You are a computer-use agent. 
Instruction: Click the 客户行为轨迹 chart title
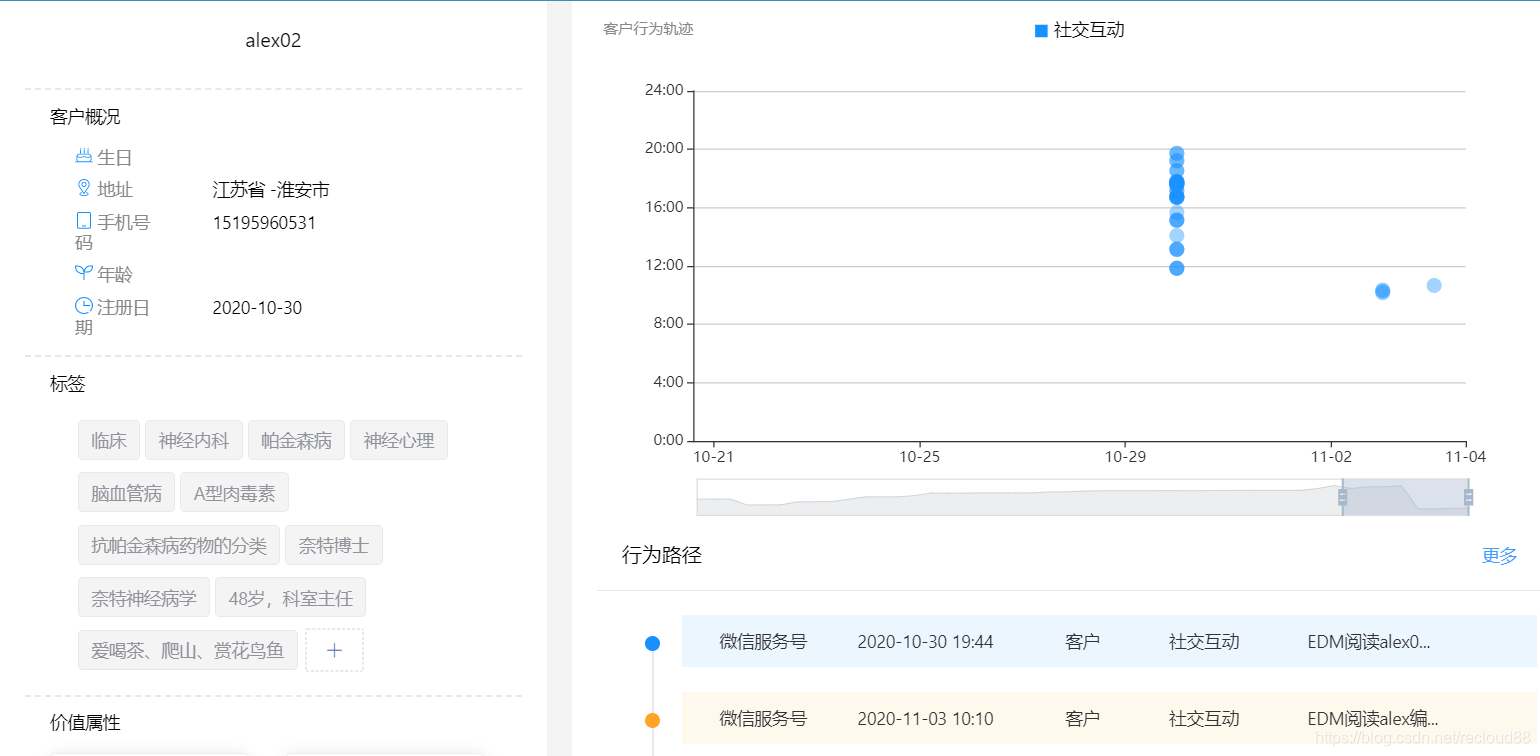pyautogui.click(x=648, y=29)
